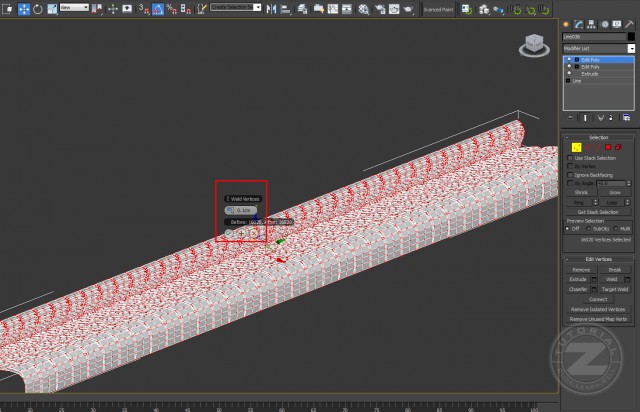Open the Display panel tab

pos(617,24)
